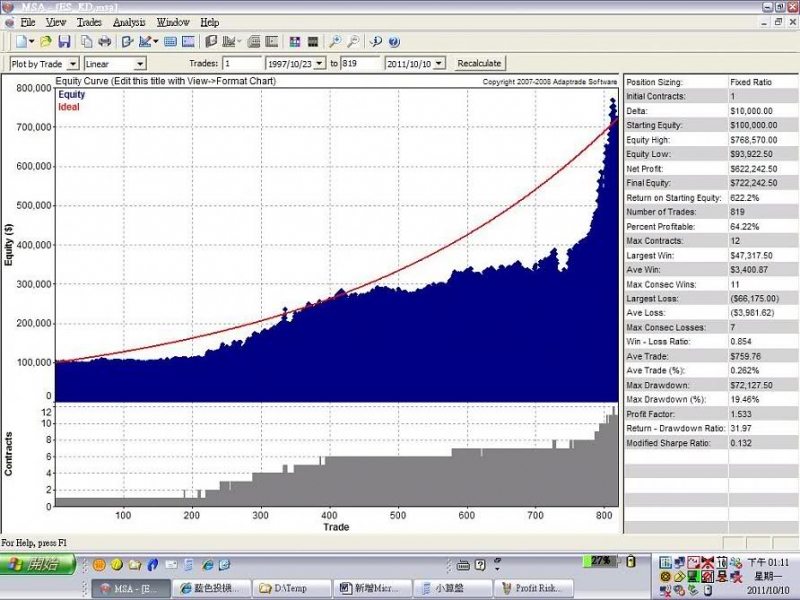Launch Internet Explorer from the quick launch bar

(x=208, y=565)
